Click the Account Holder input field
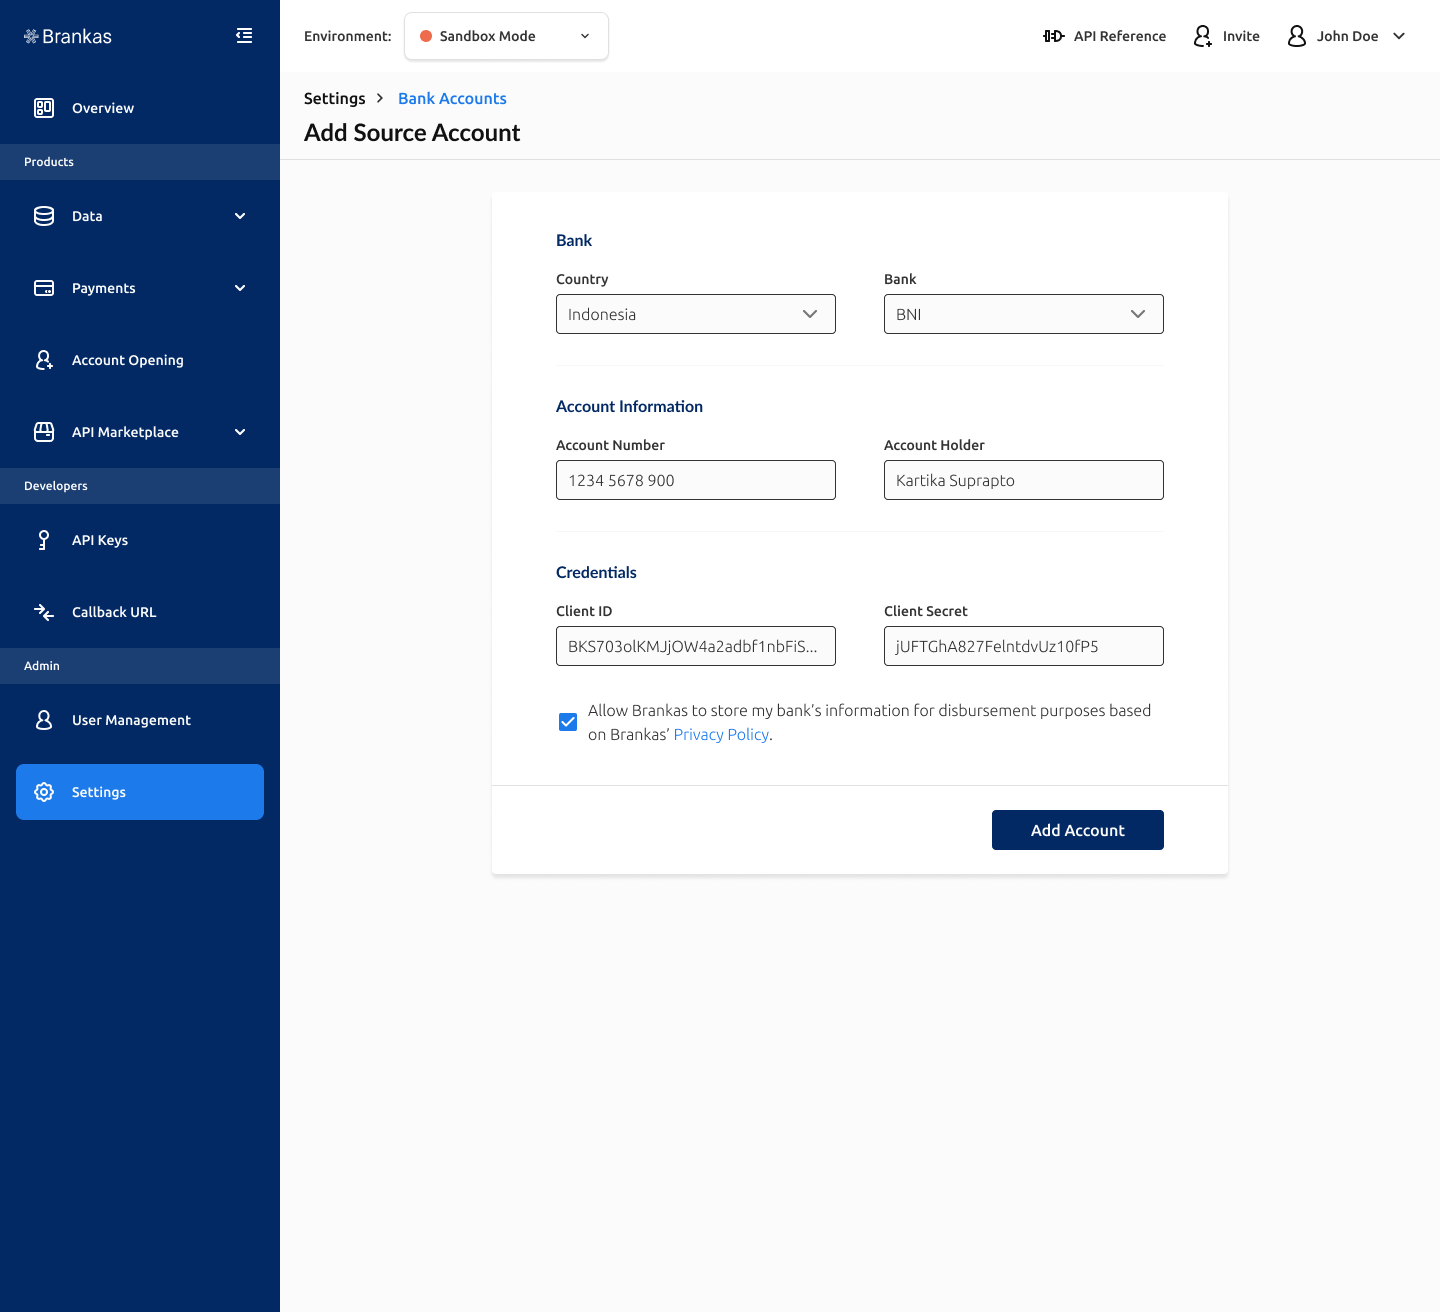The height and width of the screenshot is (1312, 1440). pyautogui.click(x=1024, y=480)
